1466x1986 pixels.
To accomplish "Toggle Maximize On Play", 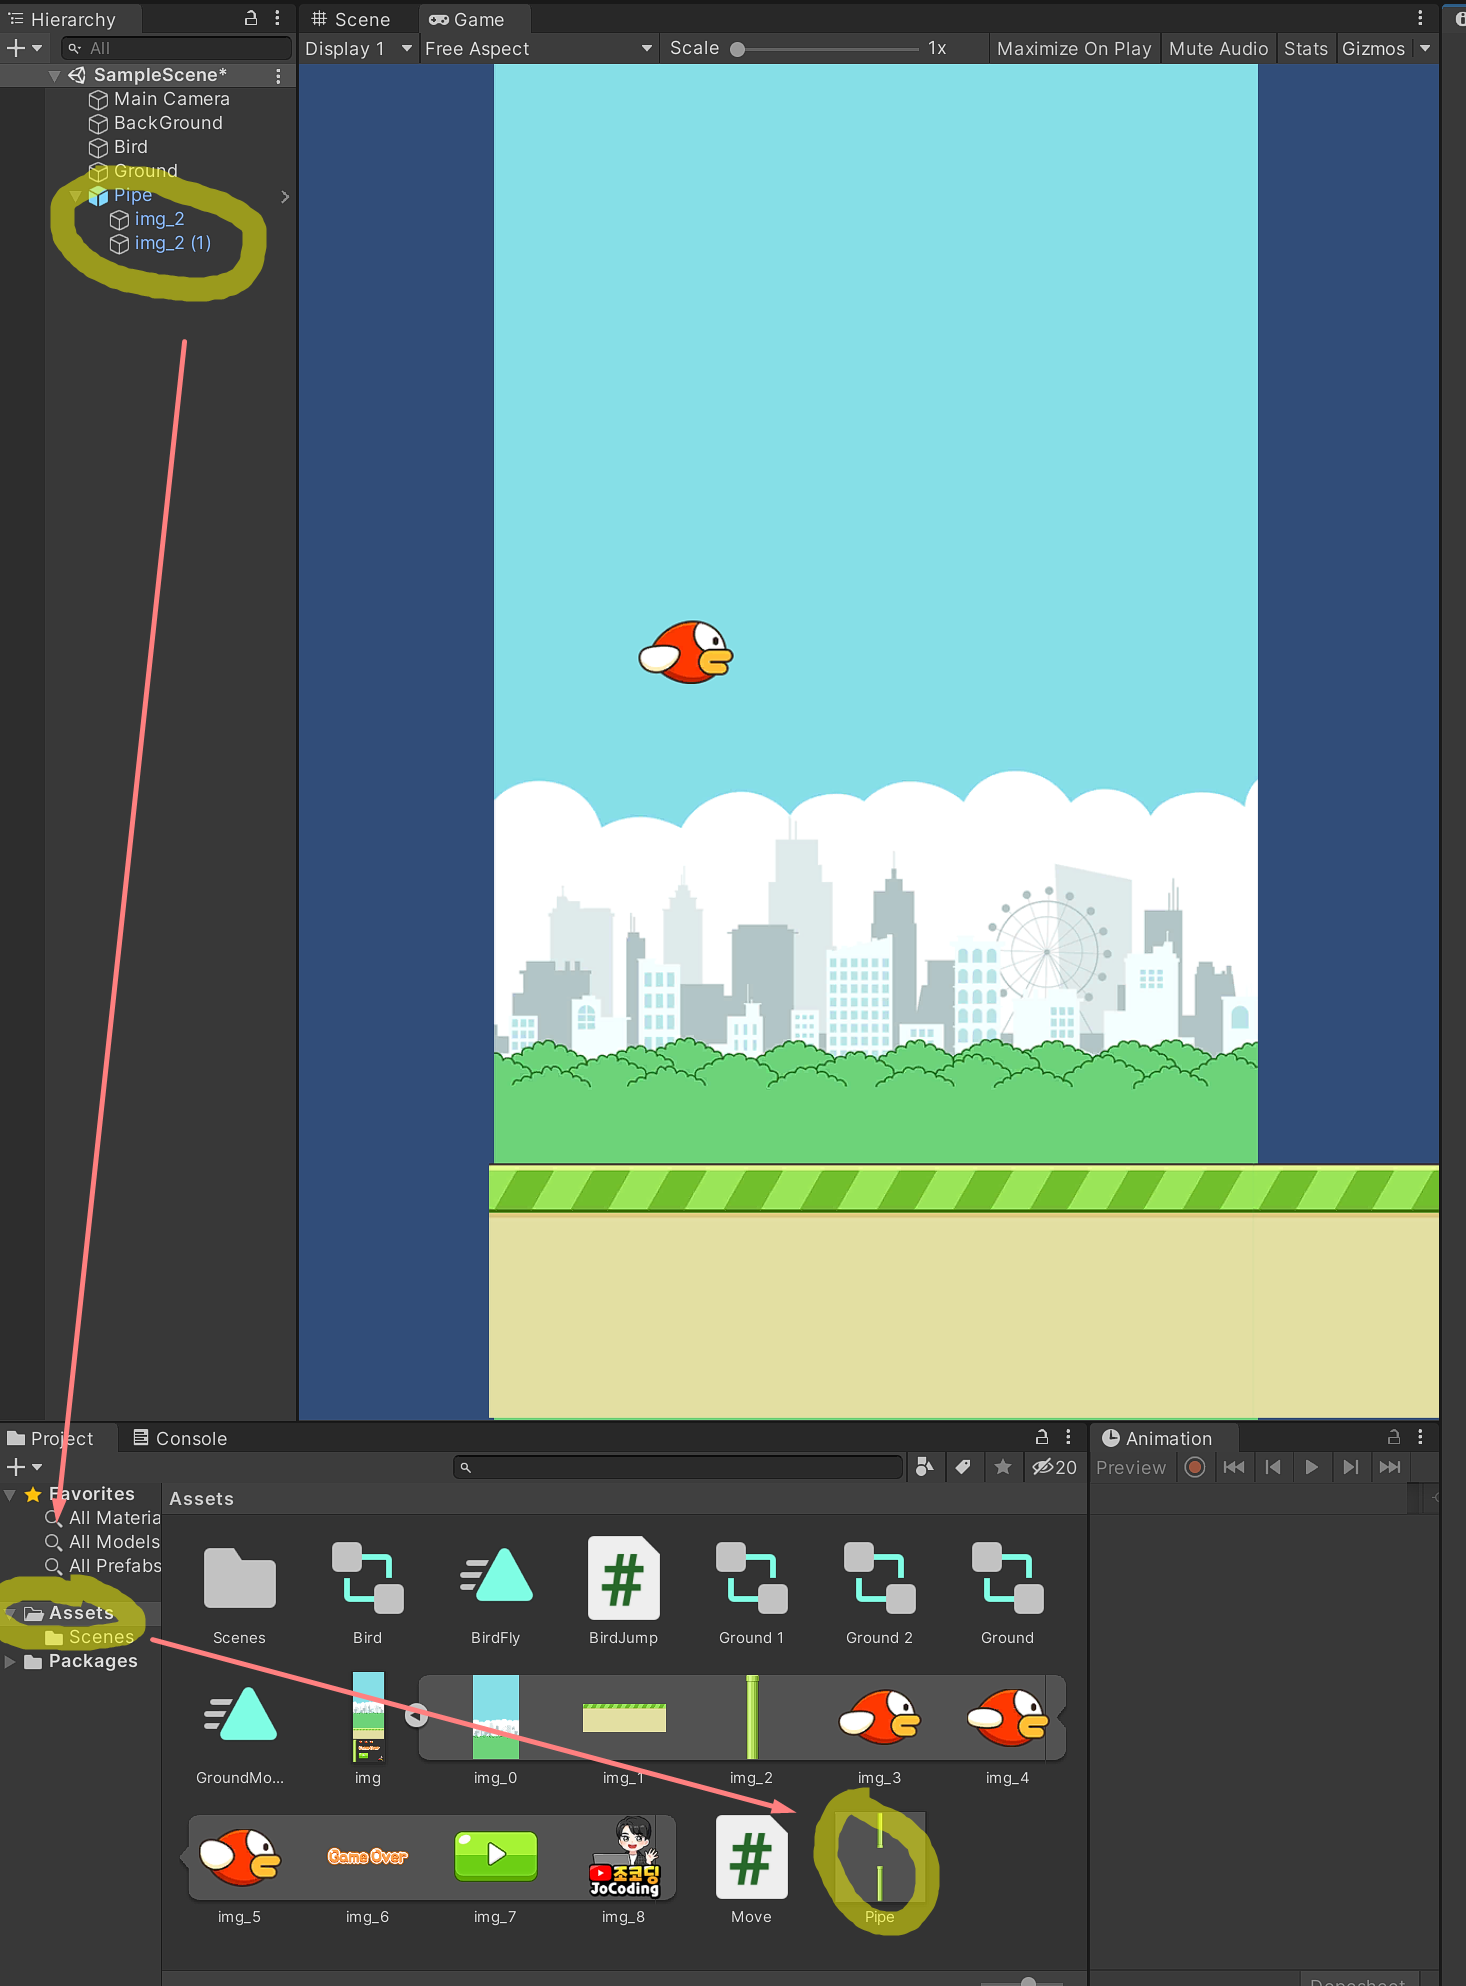I will [x=1074, y=49].
